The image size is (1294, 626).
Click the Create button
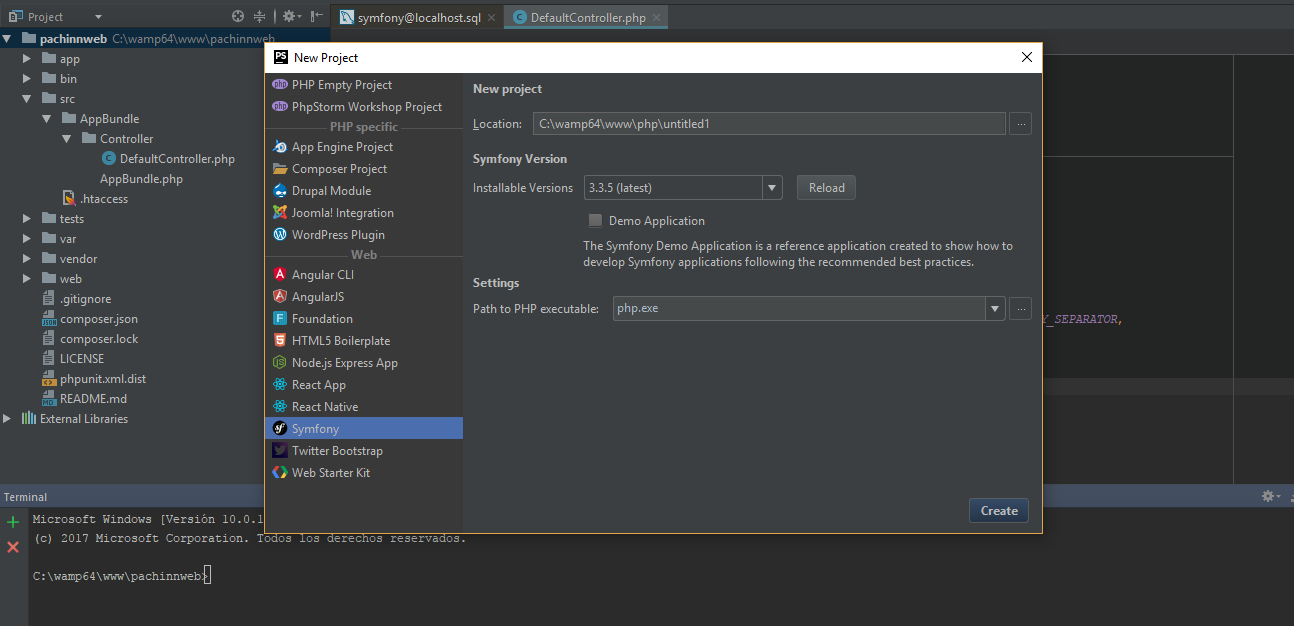coord(999,511)
